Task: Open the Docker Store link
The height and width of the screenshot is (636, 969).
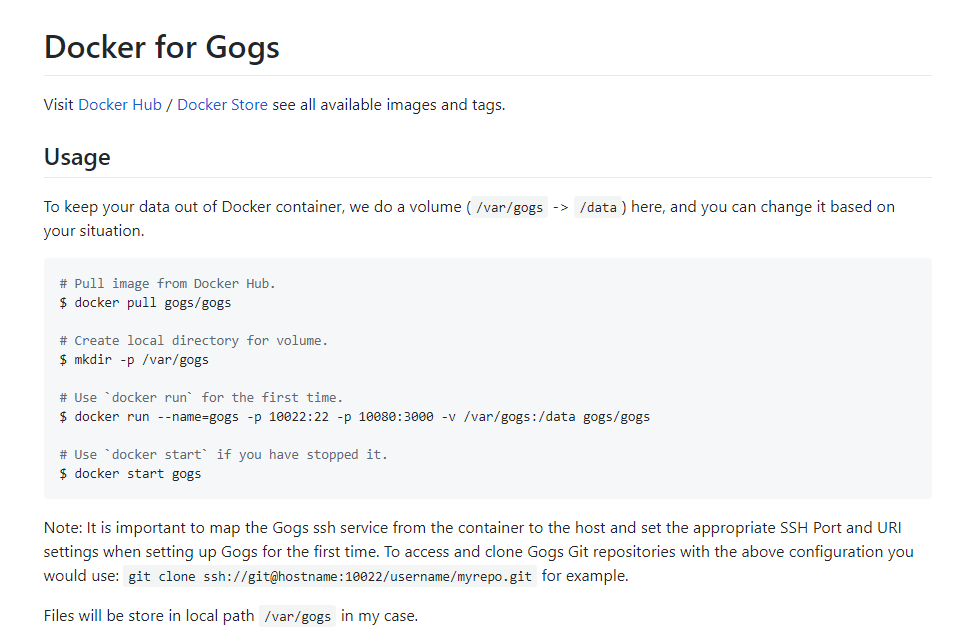Action: click(x=222, y=104)
